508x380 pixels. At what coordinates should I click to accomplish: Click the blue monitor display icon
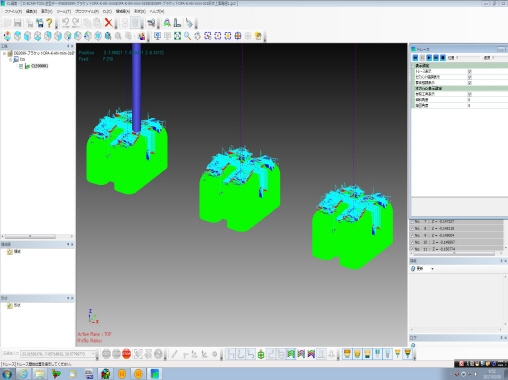[157, 36]
